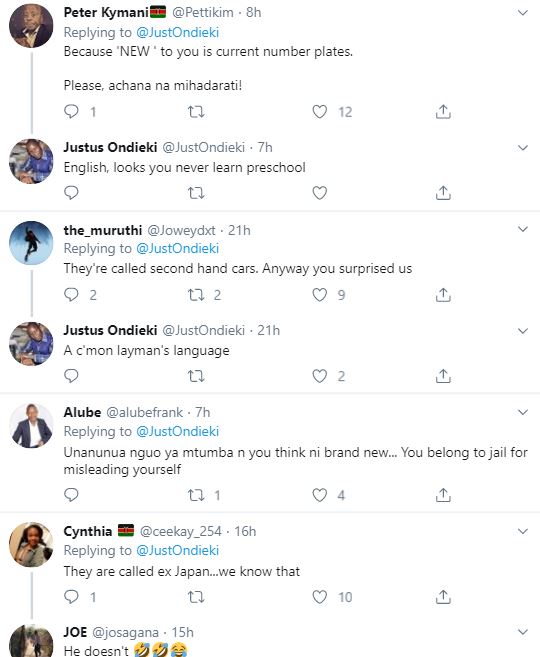The height and width of the screenshot is (657, 540).
Task: Like the "English, looks you never learn preschool" tweet
Action: pyautogui.click(x=320, y=193)
